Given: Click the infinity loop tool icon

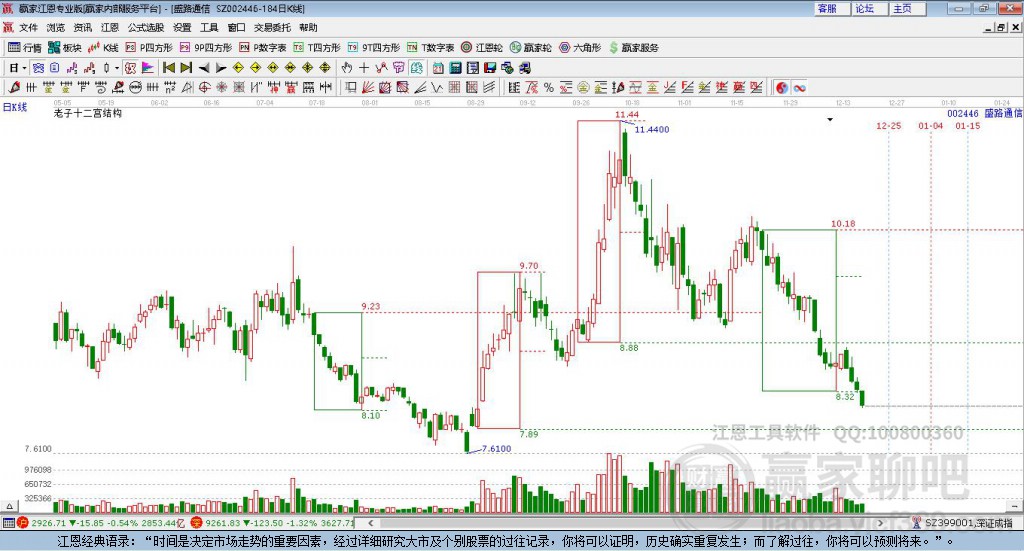Looking at the screenshot, I should point(799,87).
